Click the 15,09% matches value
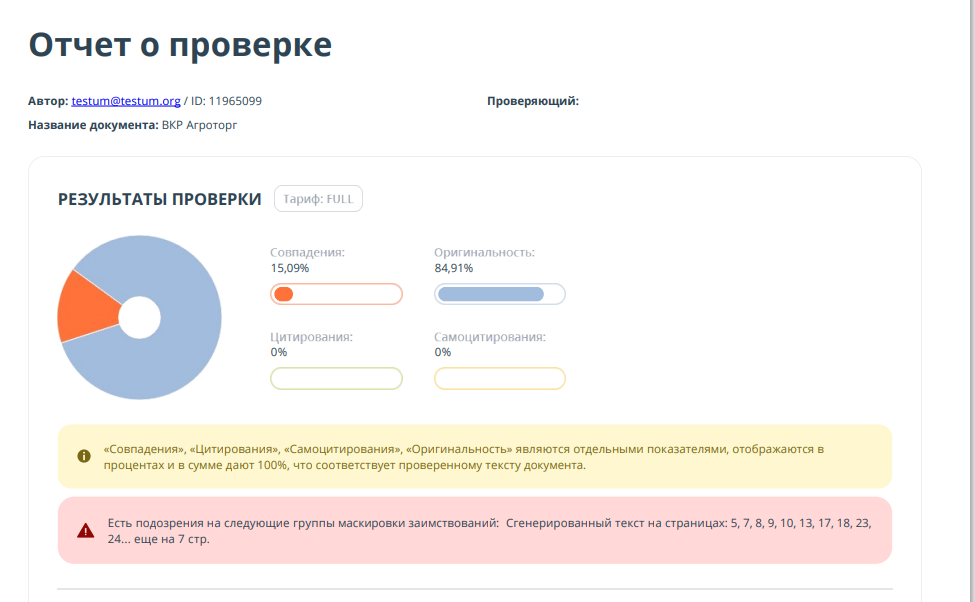Screen dimensions: 975x602 click(290, 268)
